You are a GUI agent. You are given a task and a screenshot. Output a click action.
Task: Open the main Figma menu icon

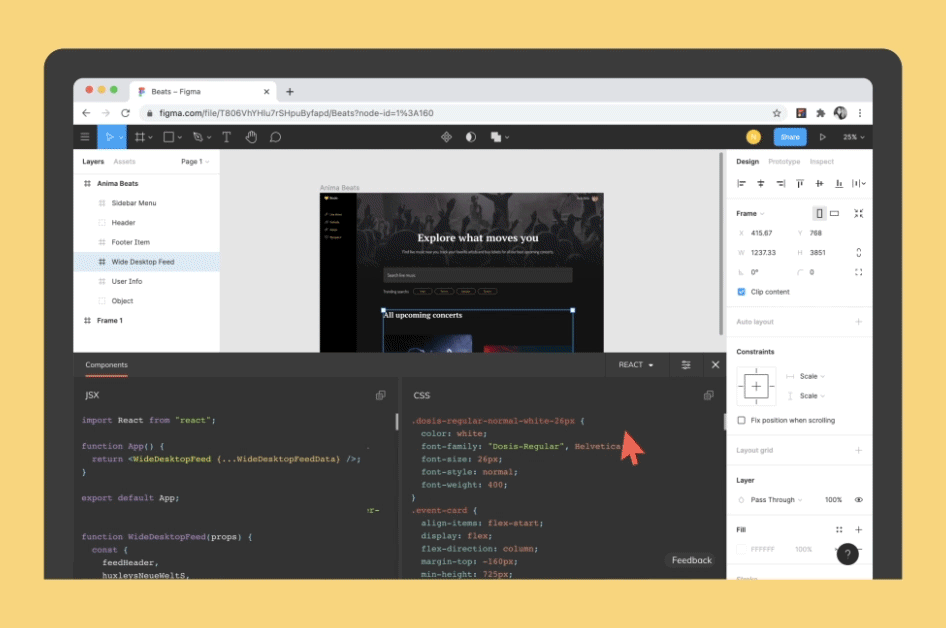85,136
